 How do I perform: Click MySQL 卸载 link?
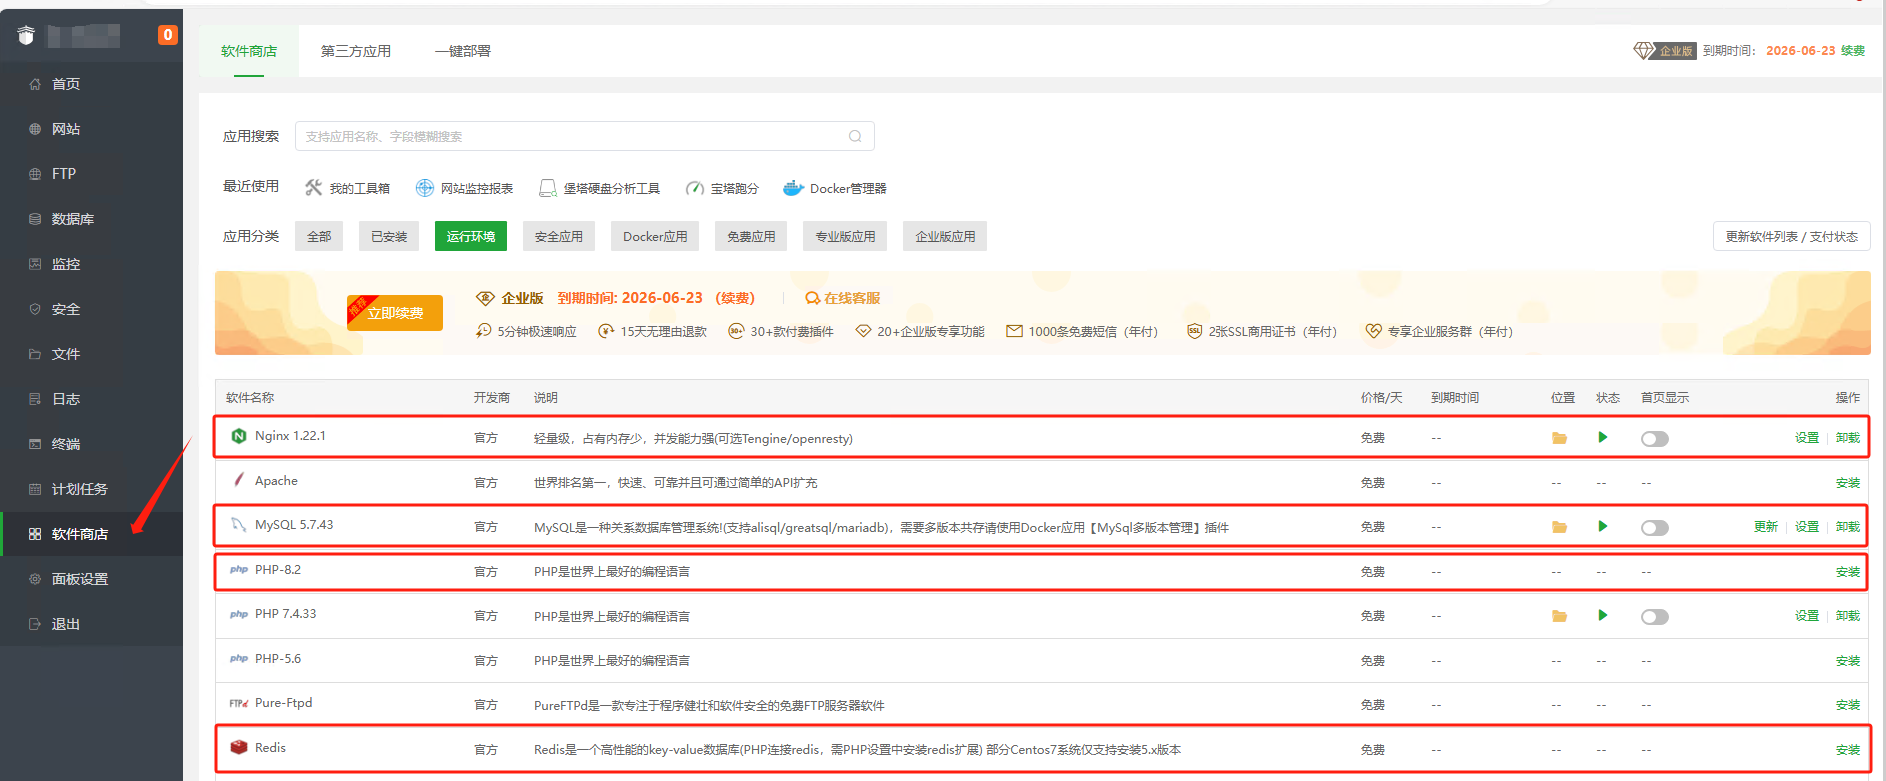1847,527
